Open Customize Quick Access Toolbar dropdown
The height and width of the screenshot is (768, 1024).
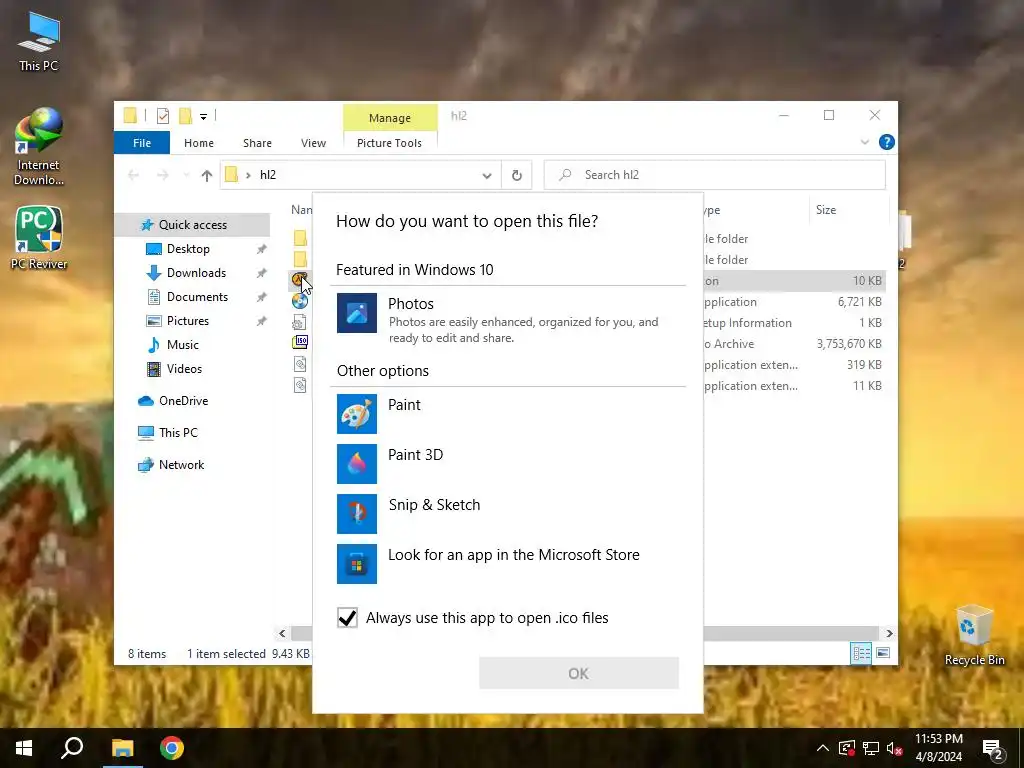(x=204, y=117)
